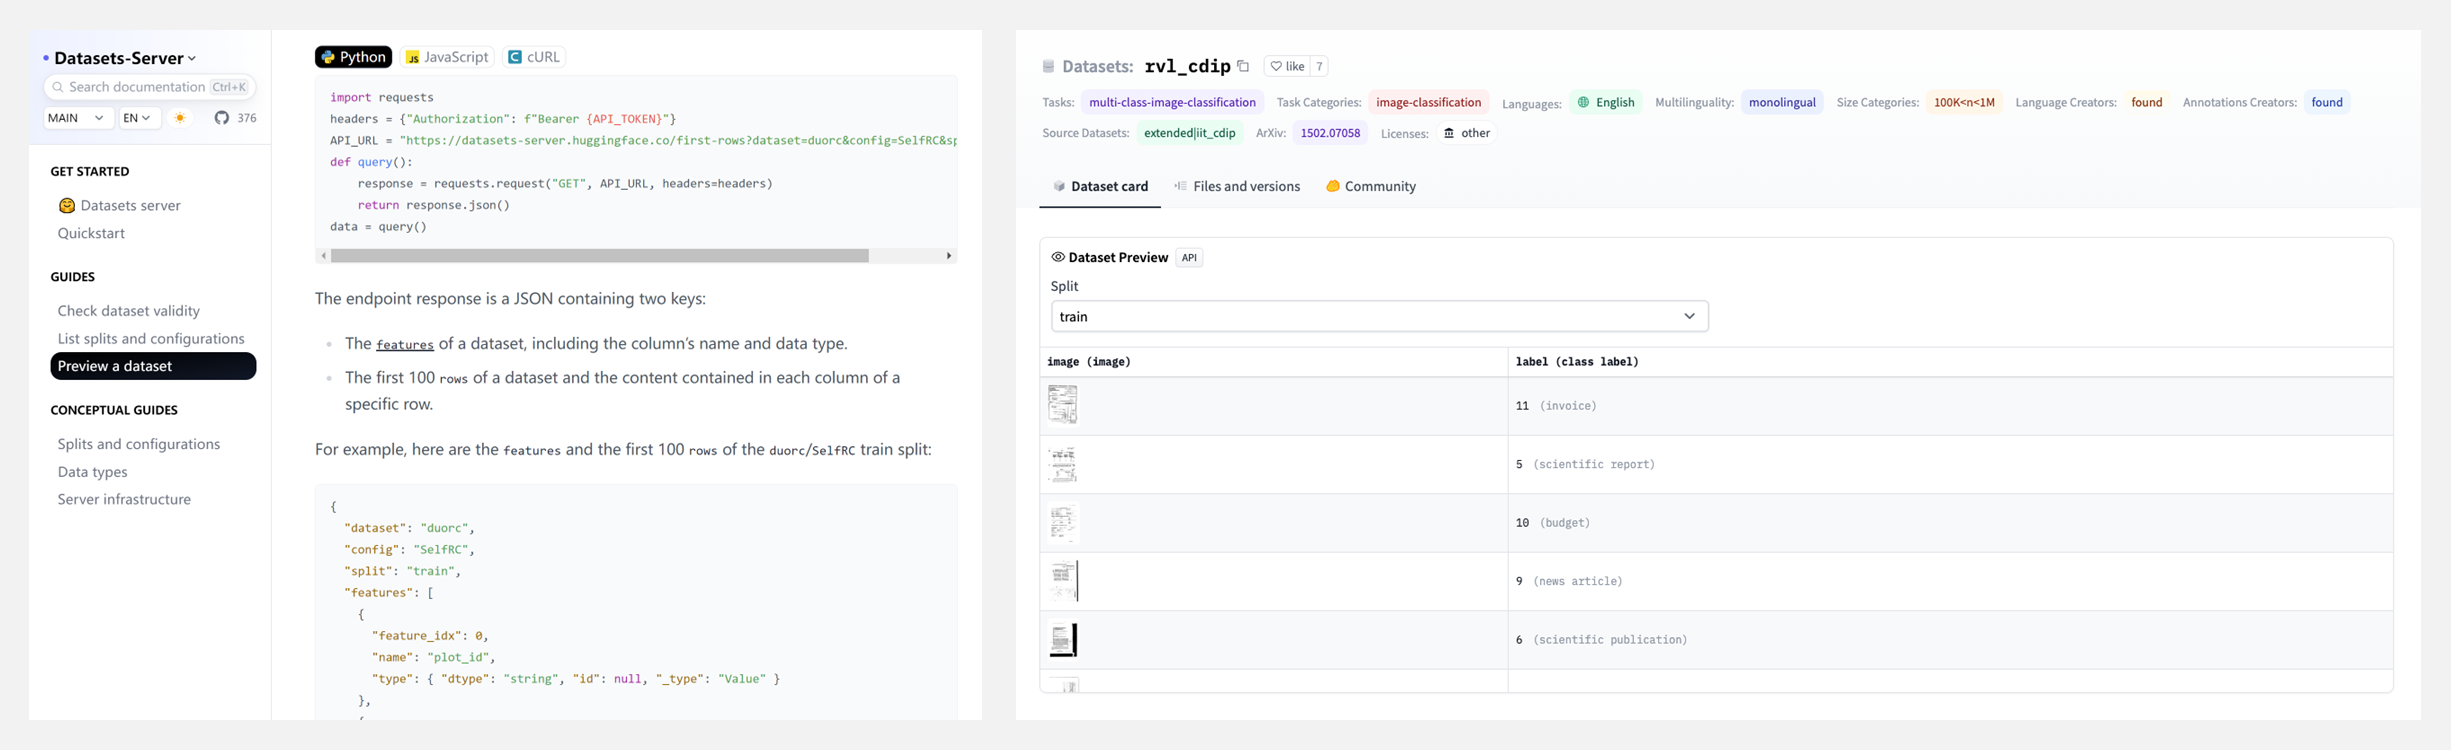Viewport: 2451px width, 750px height.
Task: Click the like count 7
Action: (1319, 66)
